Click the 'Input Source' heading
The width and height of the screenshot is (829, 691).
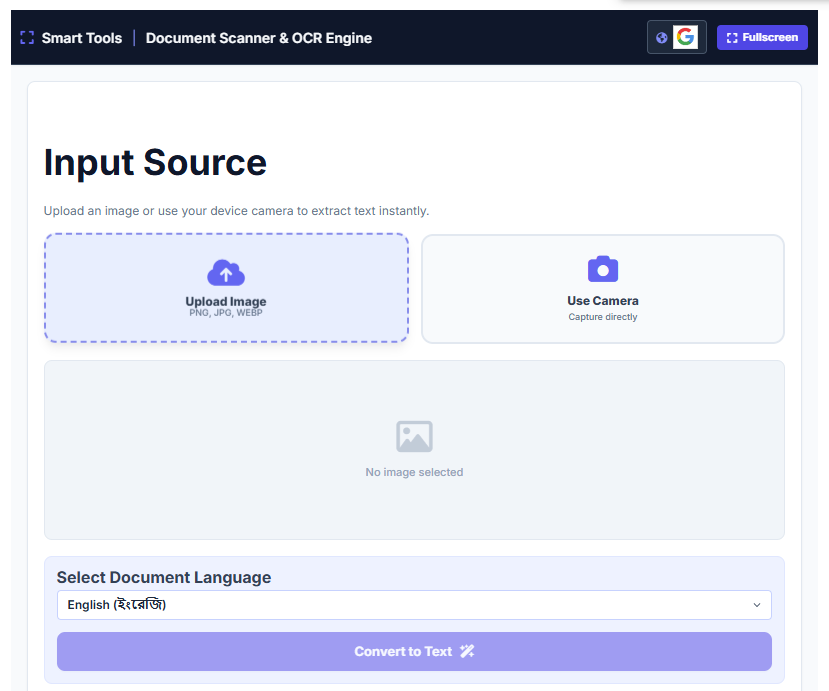(155, 162)
